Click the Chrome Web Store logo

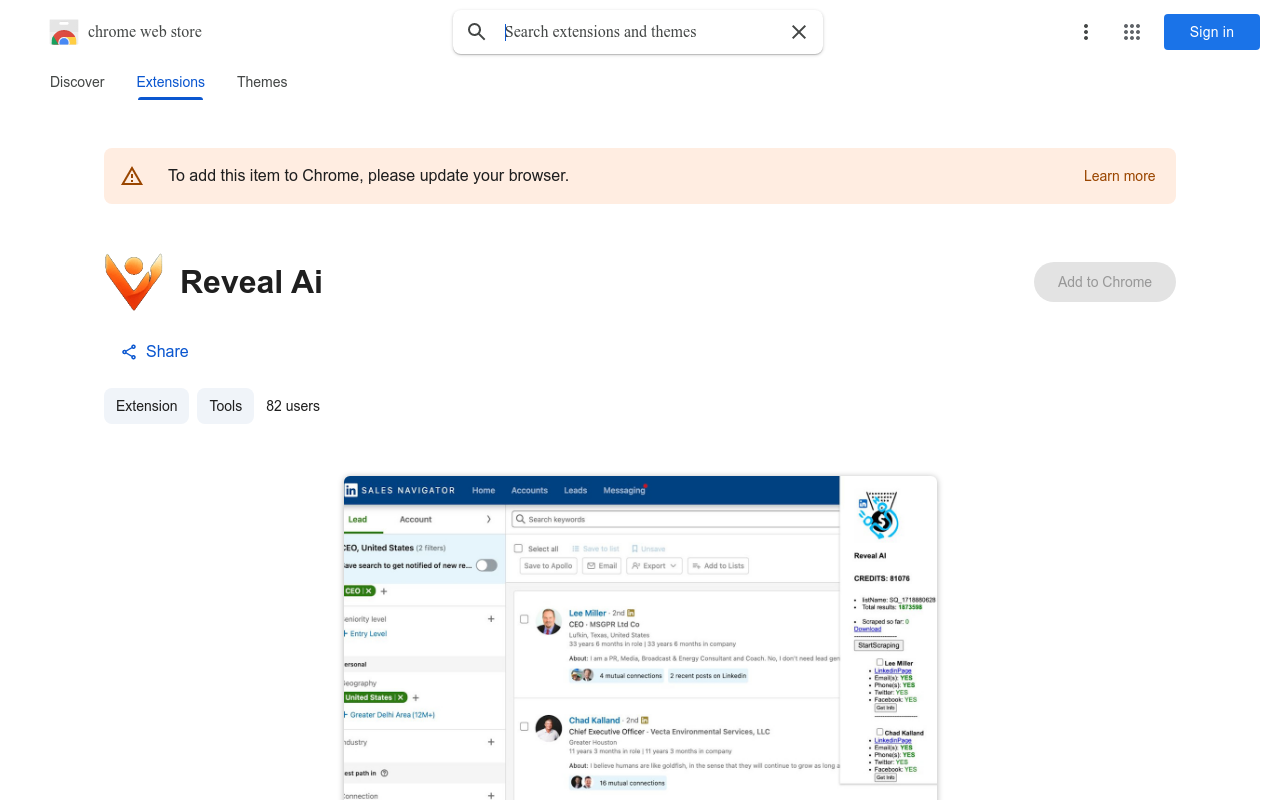(x=64, y=32)
